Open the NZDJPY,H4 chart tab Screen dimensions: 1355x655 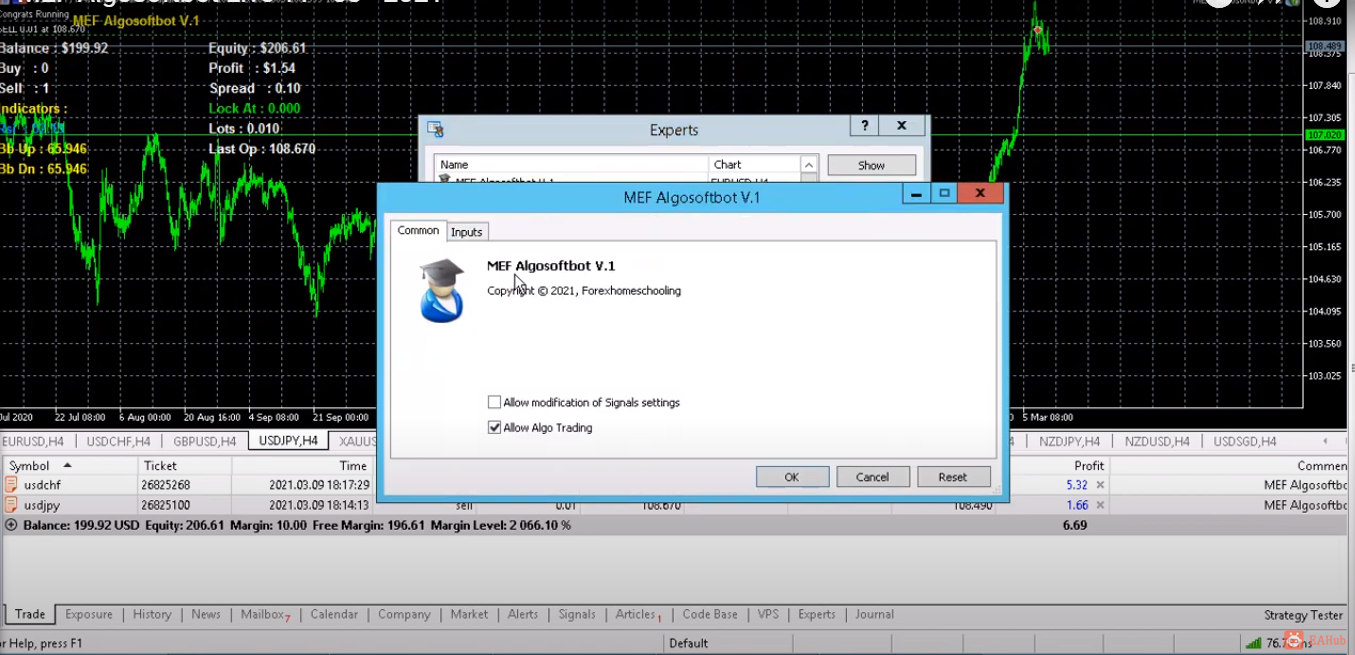1069,441
